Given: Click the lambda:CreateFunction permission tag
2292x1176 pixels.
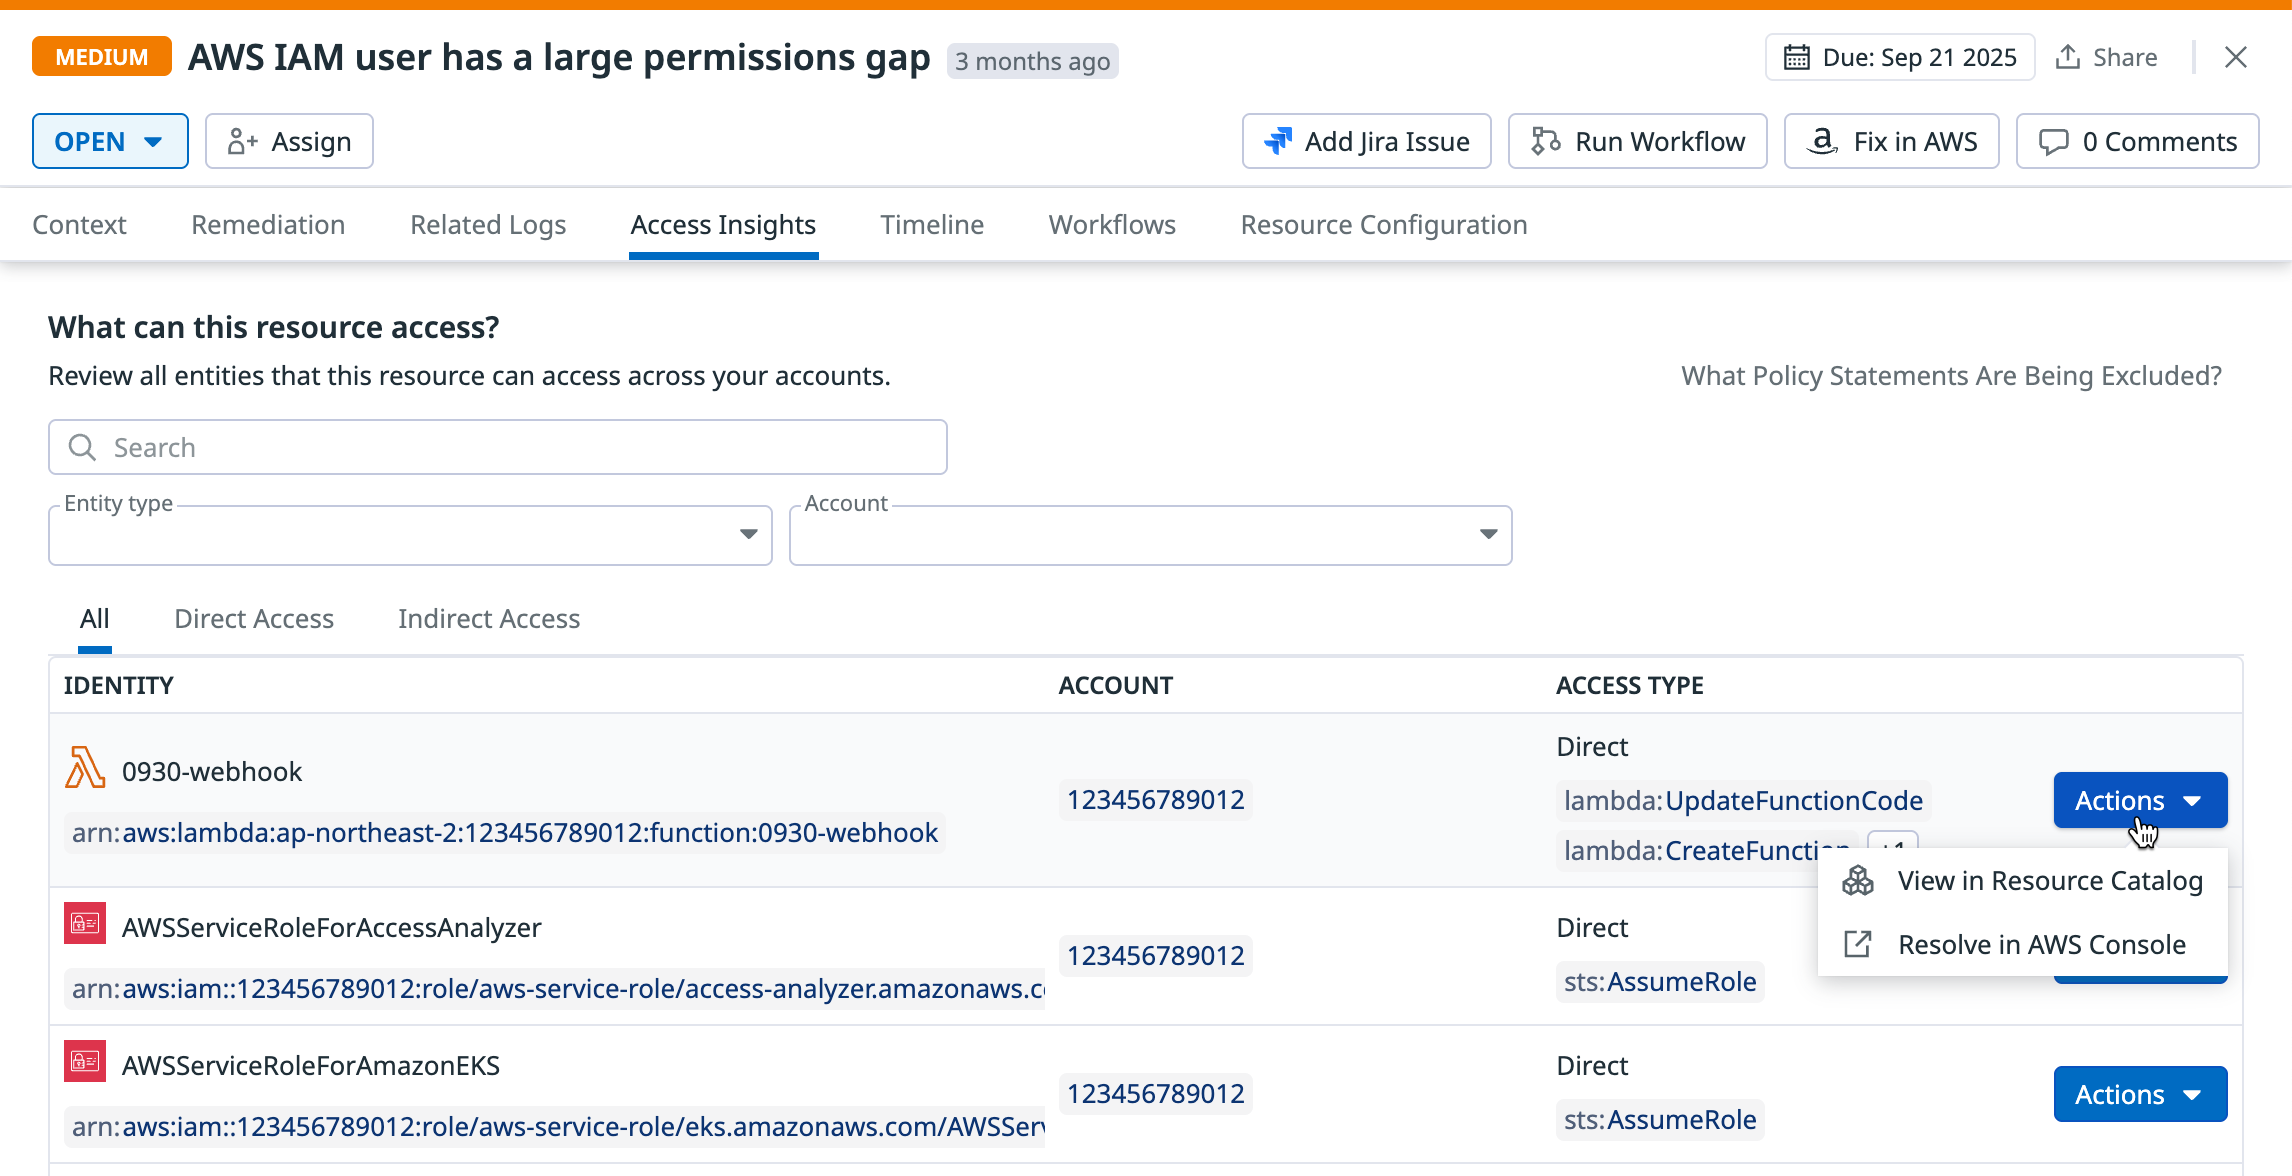Looking at the screenshot, I should point(1706,851).
